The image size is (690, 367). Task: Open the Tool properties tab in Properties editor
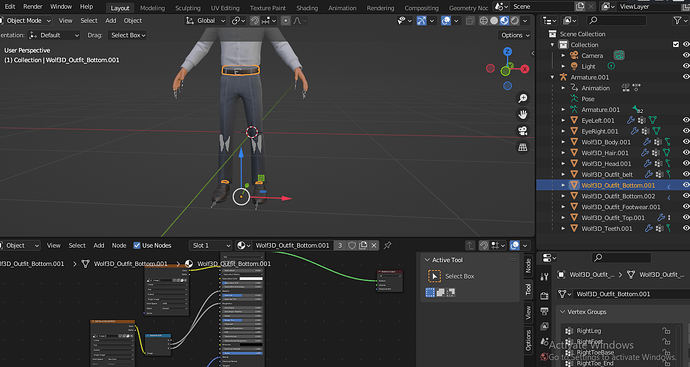tap(544, 276)
